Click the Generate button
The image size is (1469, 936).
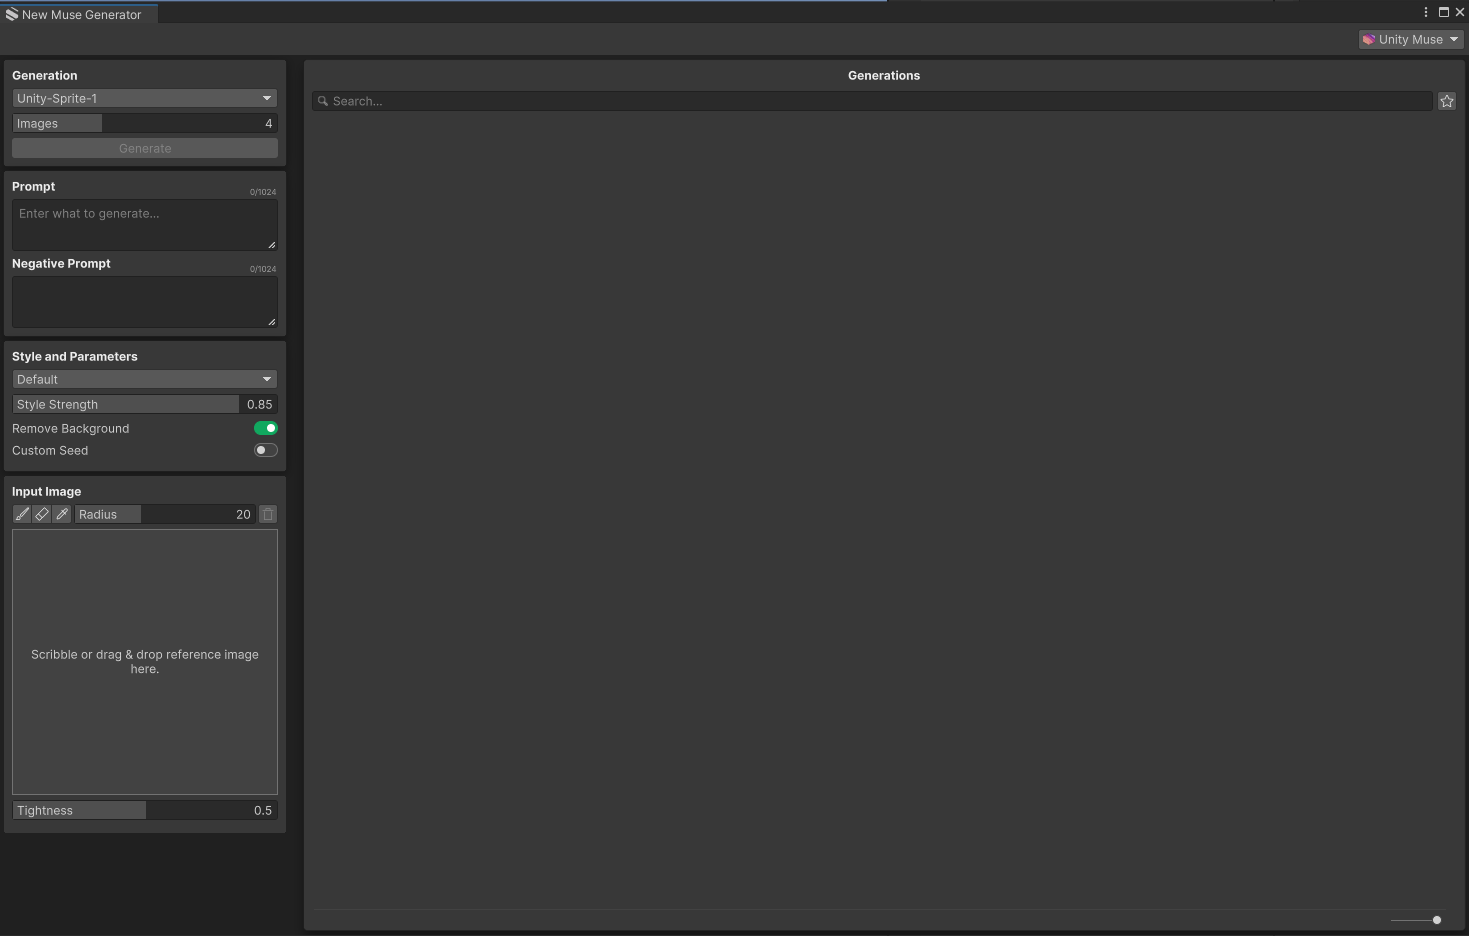tap(145, 148)
